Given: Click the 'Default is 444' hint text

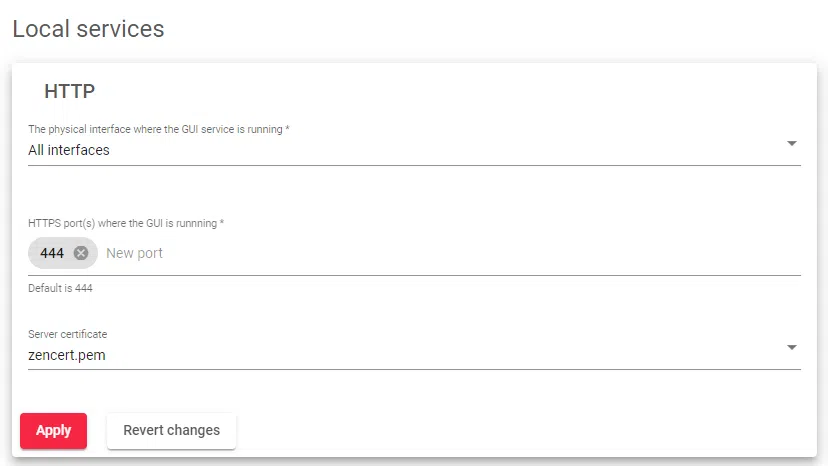Looking at the screenshot, I should pos(67,289).
